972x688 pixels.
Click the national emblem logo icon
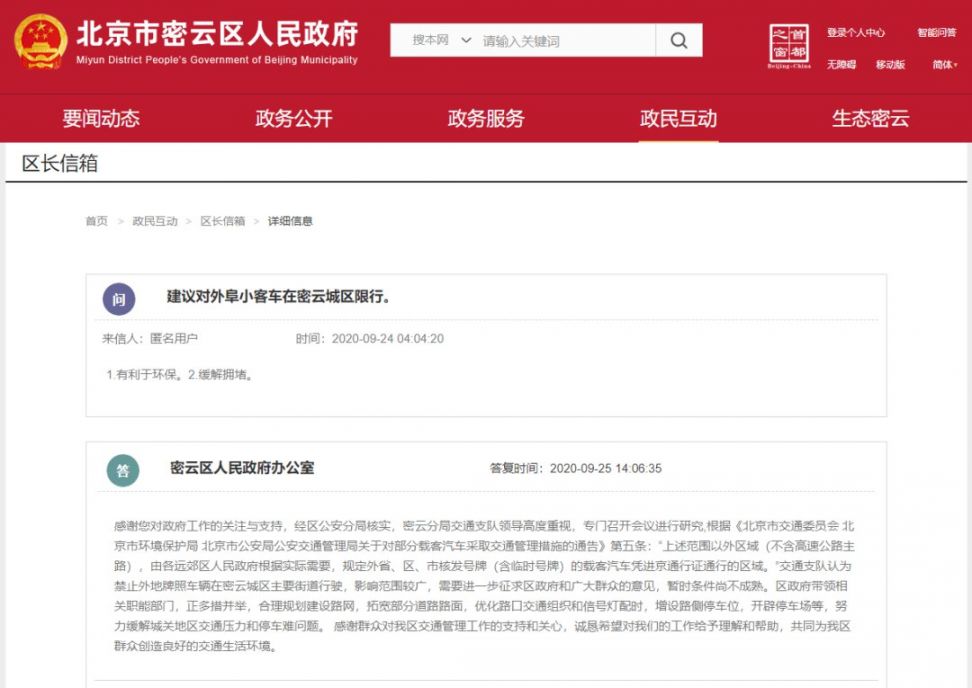[40, 41]
